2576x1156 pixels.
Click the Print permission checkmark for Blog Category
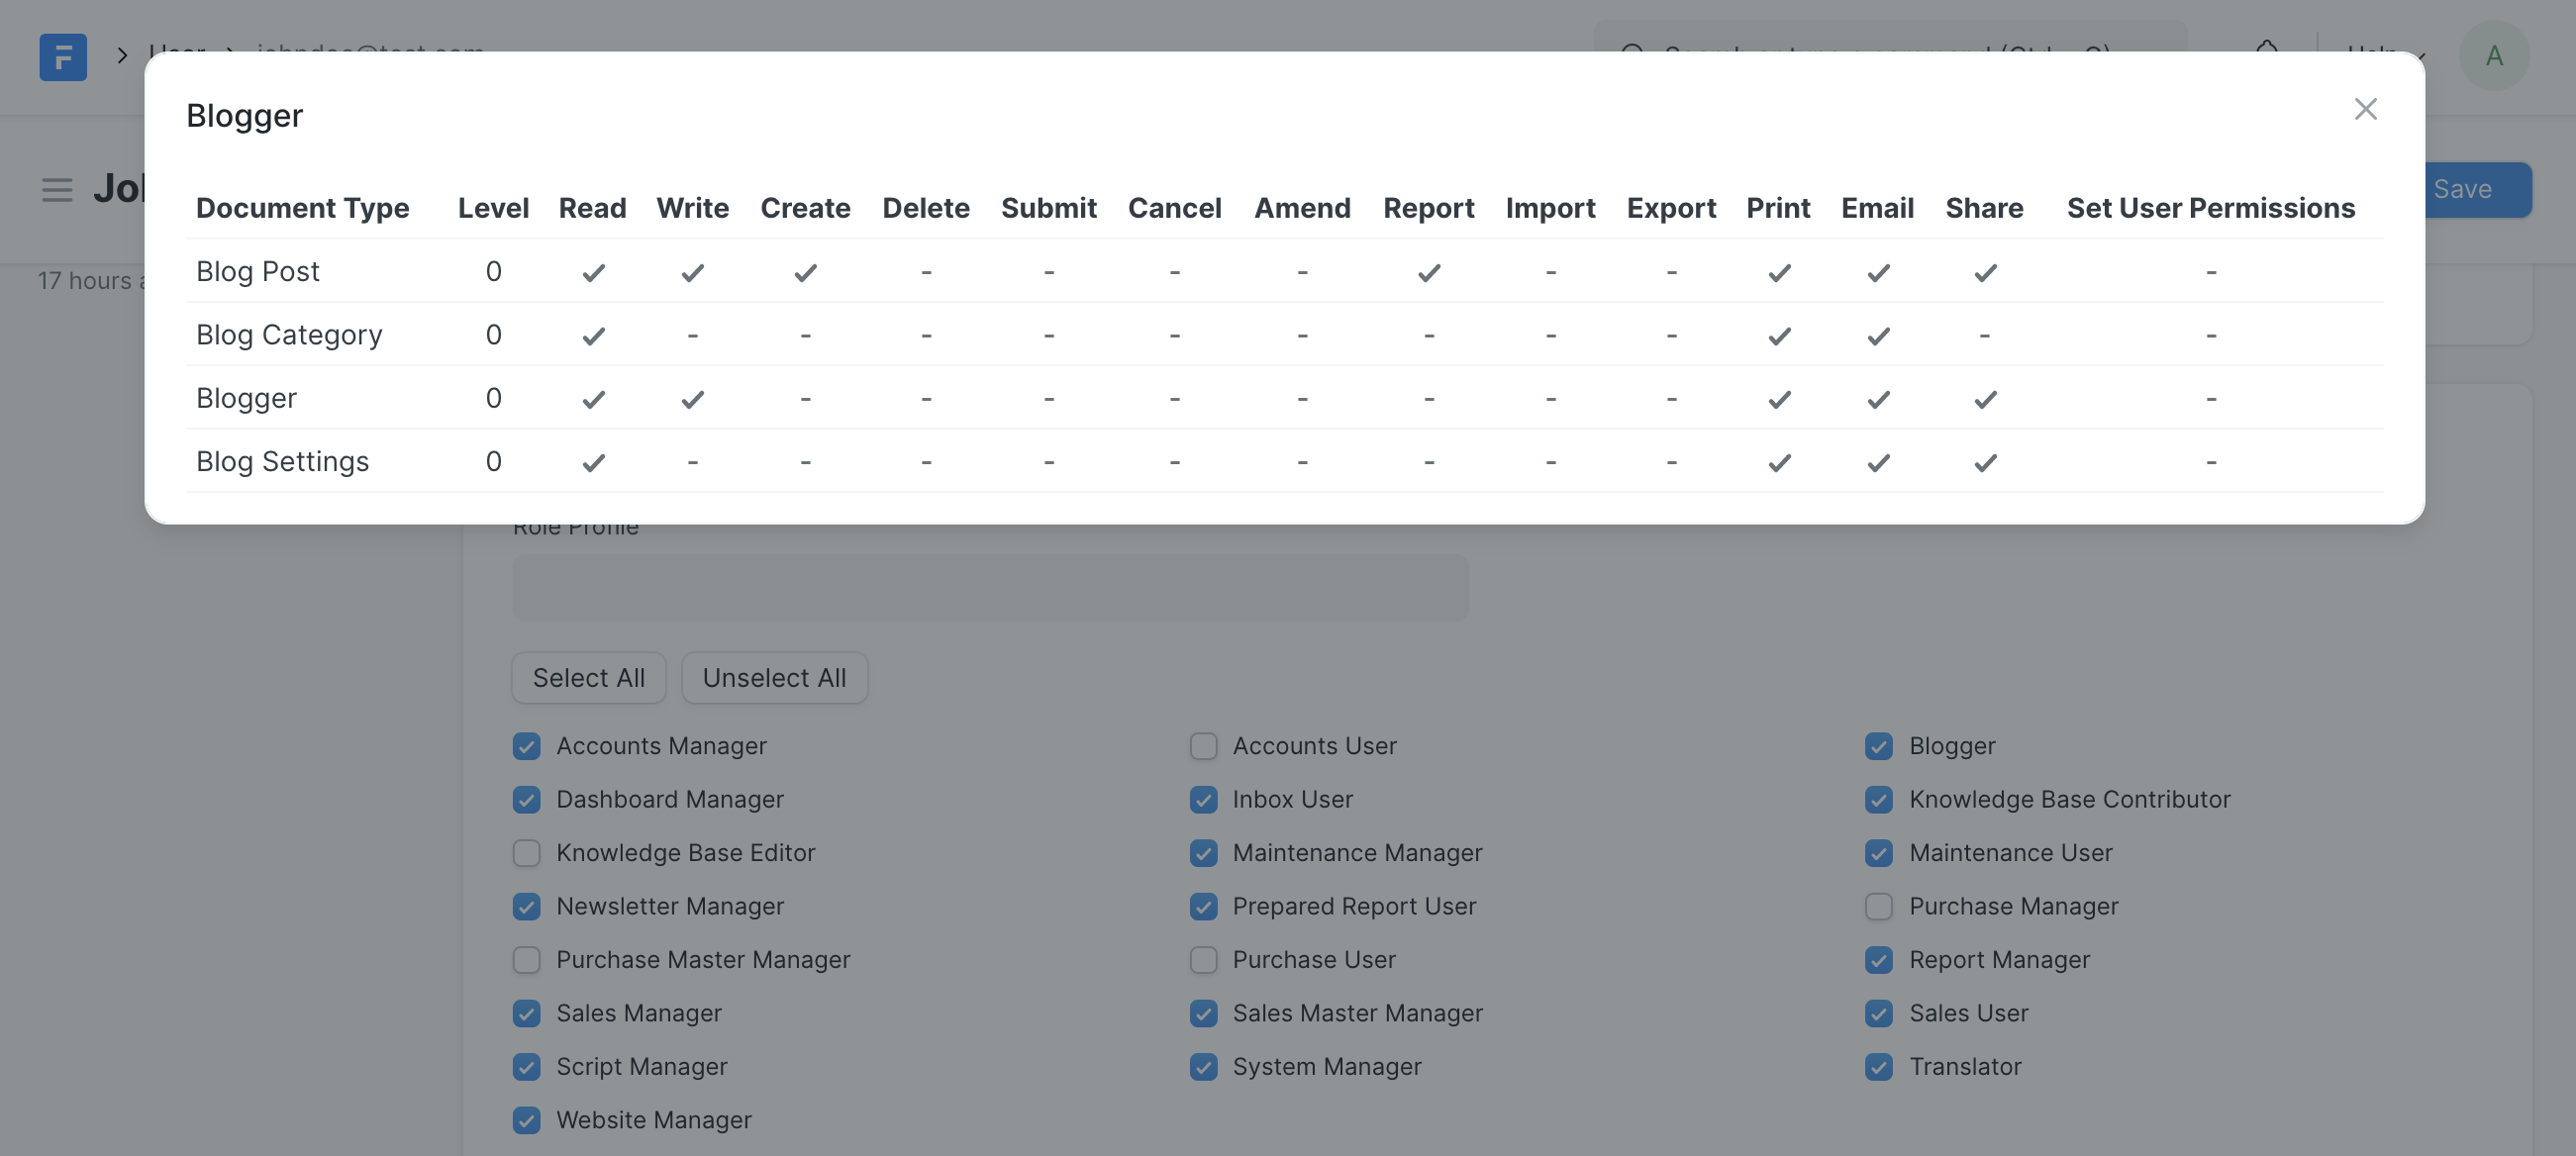(1778, 335)
